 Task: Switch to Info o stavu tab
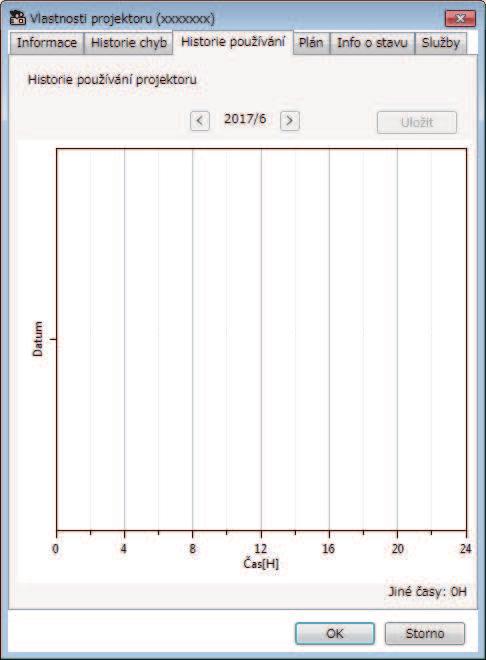(x=372, y=43)
